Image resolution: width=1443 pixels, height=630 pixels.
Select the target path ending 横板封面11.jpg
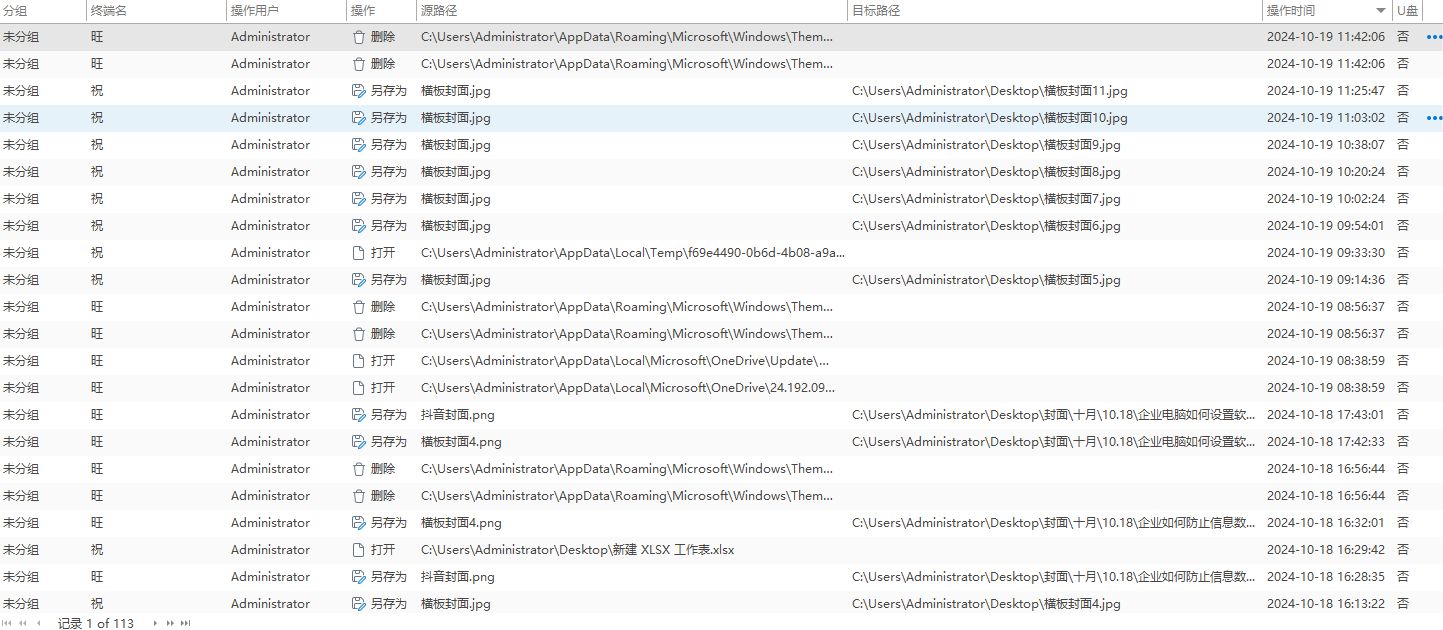click(990, 91)
